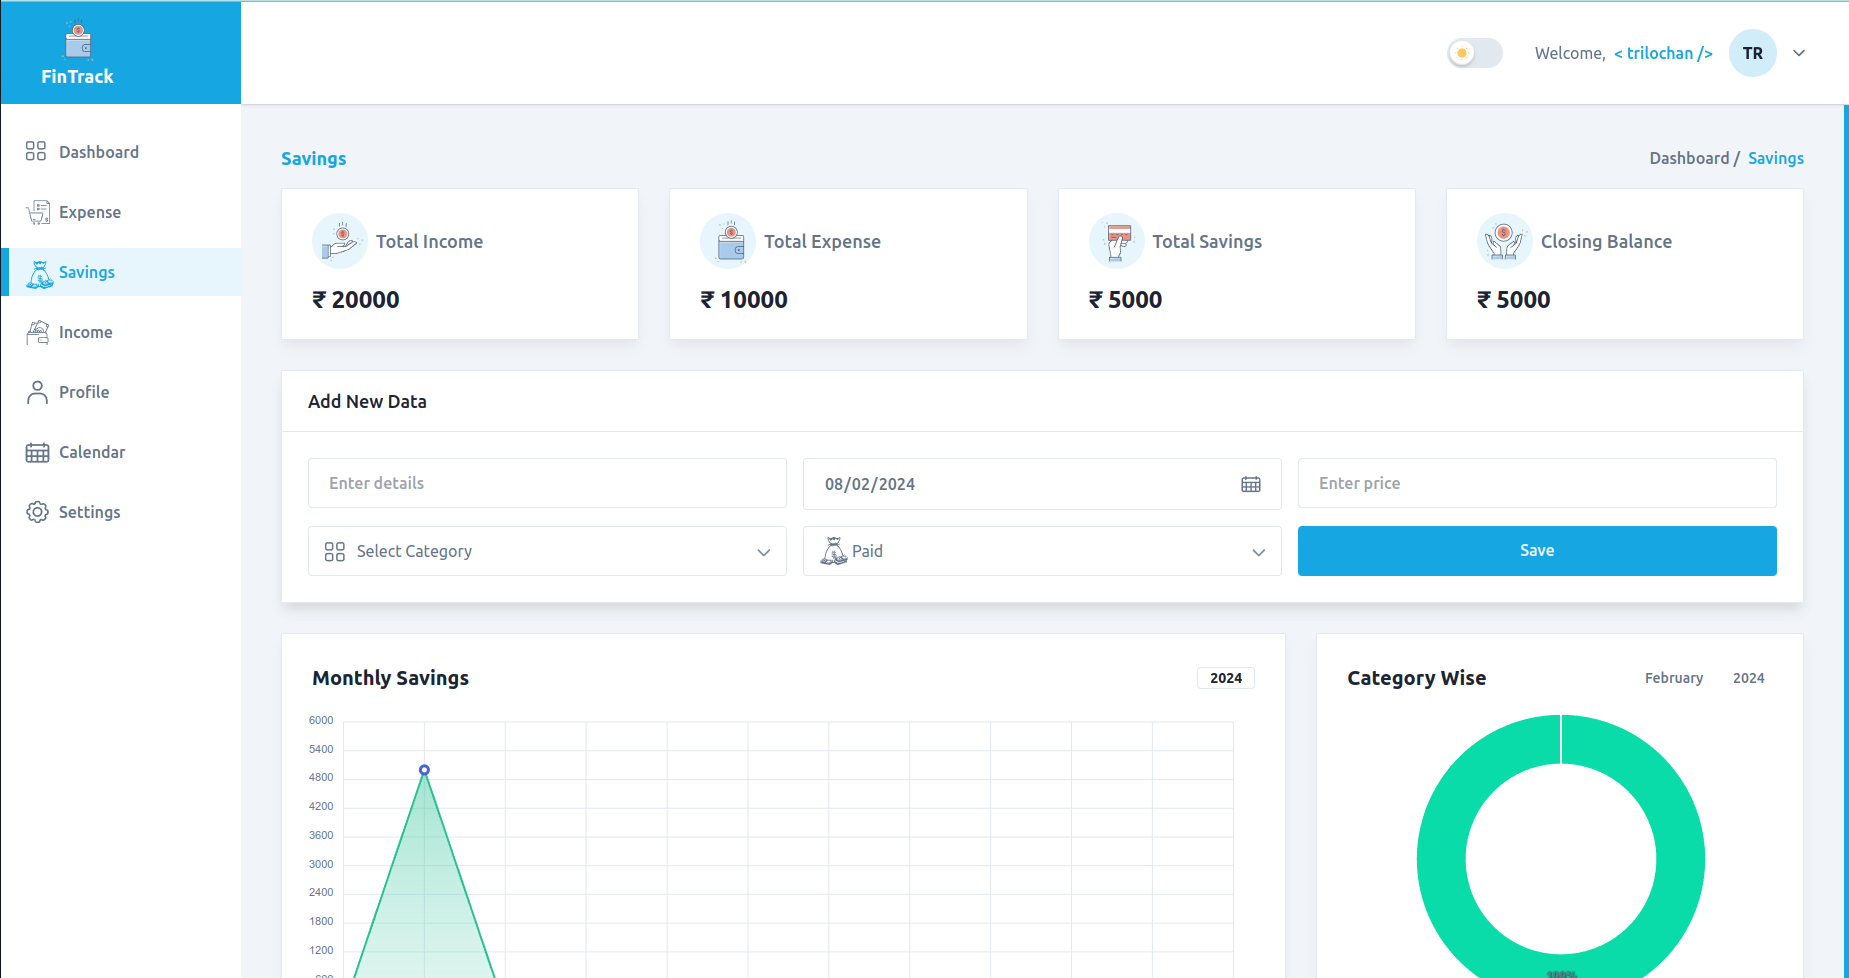The width and height of the screenshot is (1849, 978).
Task: Click the Calendar icon in sidebar
Action: pos(37,452)
